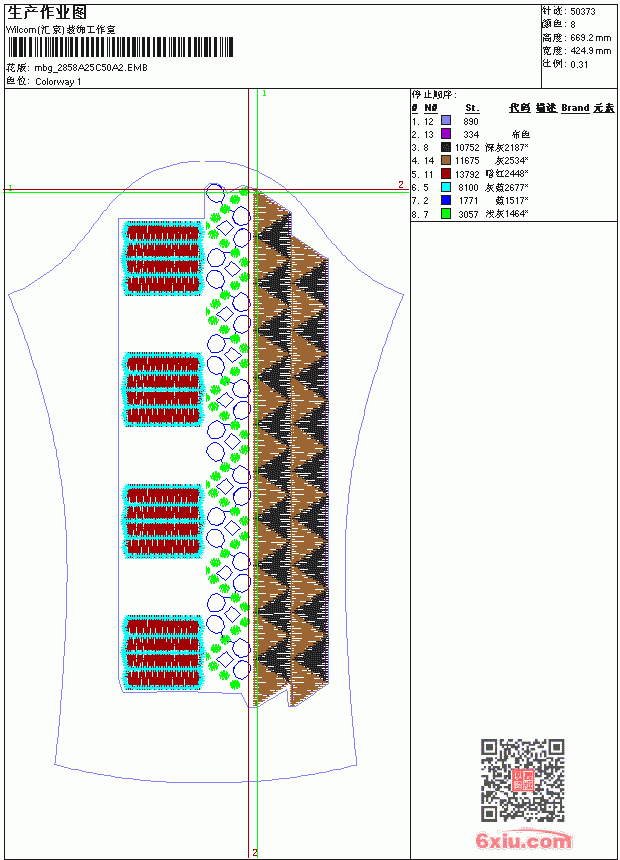Click the topmost red embroidered block

[x=163, y=258]
